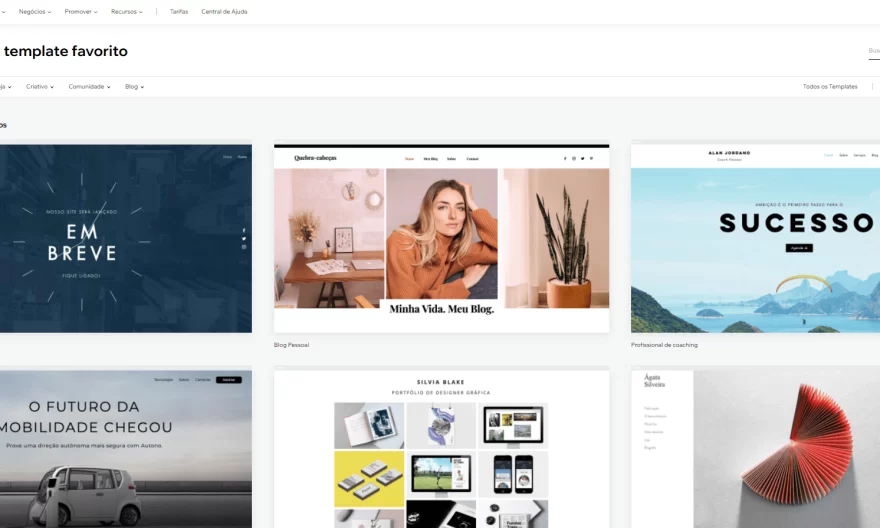
Task: Expand the Recursos dropdown in top navigation
Action: click(126, 12)
